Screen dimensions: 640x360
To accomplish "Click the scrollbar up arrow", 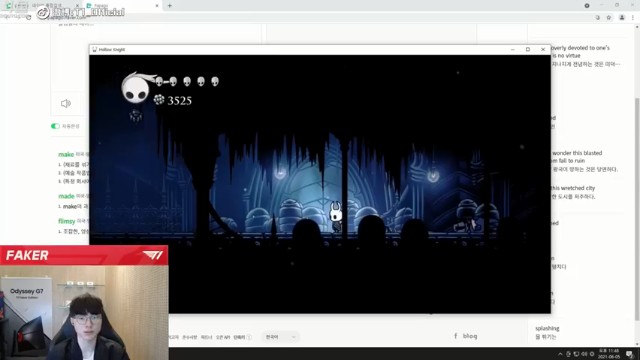I will pyautogui.click(x=637, y=27).
